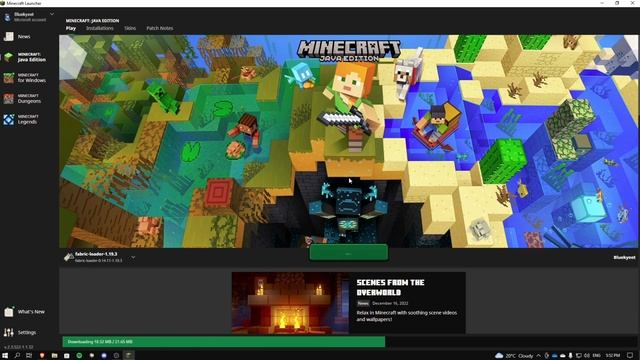Open volume control in system tray

click(587, 356)
